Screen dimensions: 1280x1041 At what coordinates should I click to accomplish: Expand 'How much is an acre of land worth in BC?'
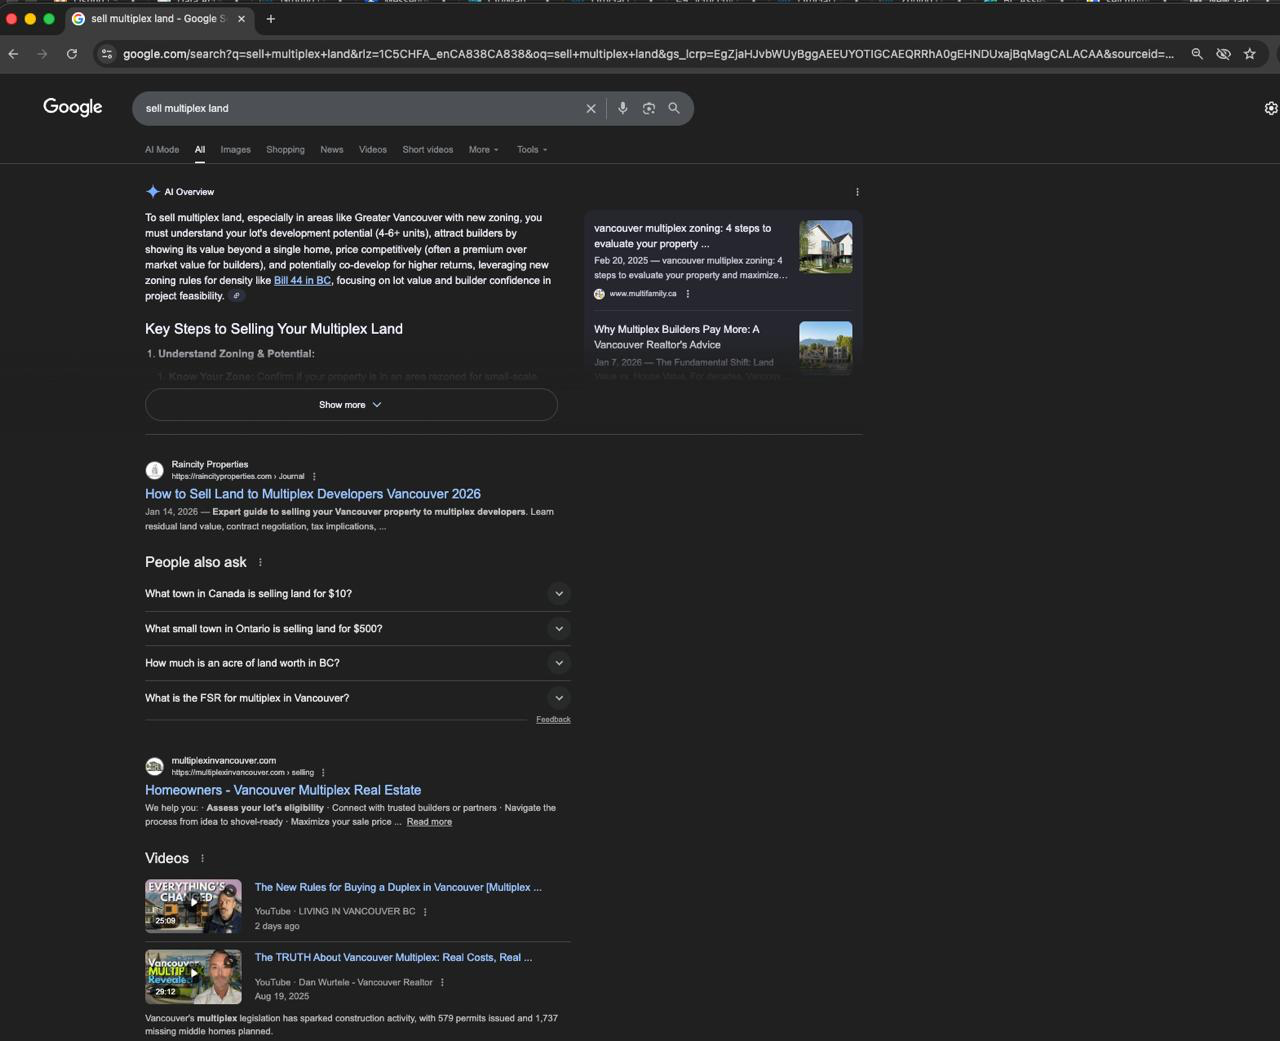(357, 663)
